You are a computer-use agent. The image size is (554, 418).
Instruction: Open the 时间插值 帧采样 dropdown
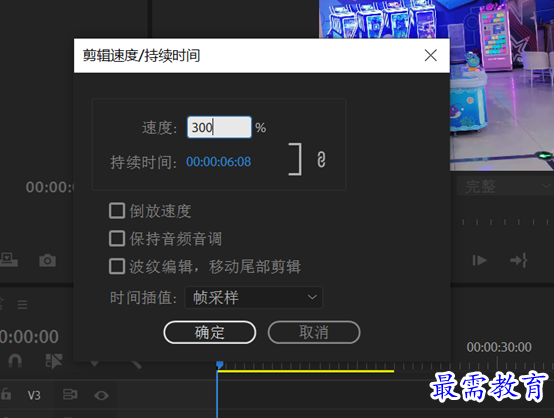(x=254, y=298)
